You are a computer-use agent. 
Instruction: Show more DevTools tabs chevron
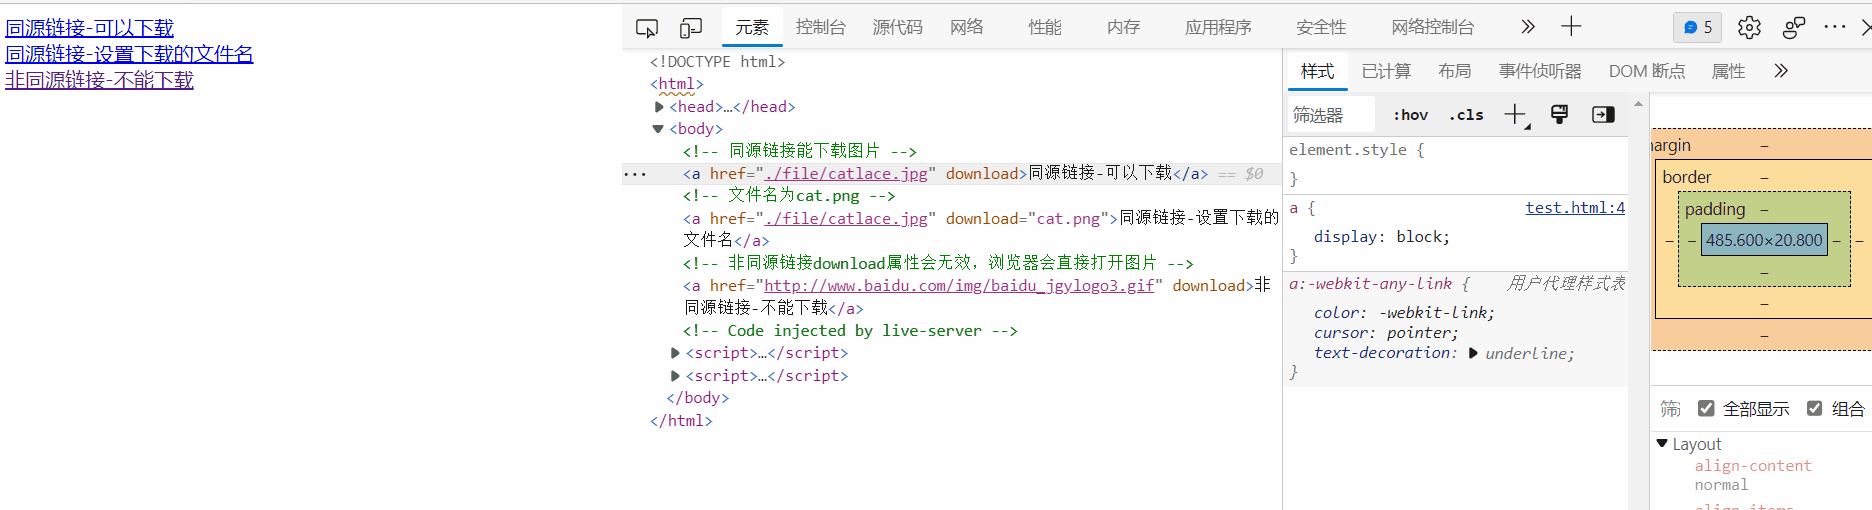1527,27
